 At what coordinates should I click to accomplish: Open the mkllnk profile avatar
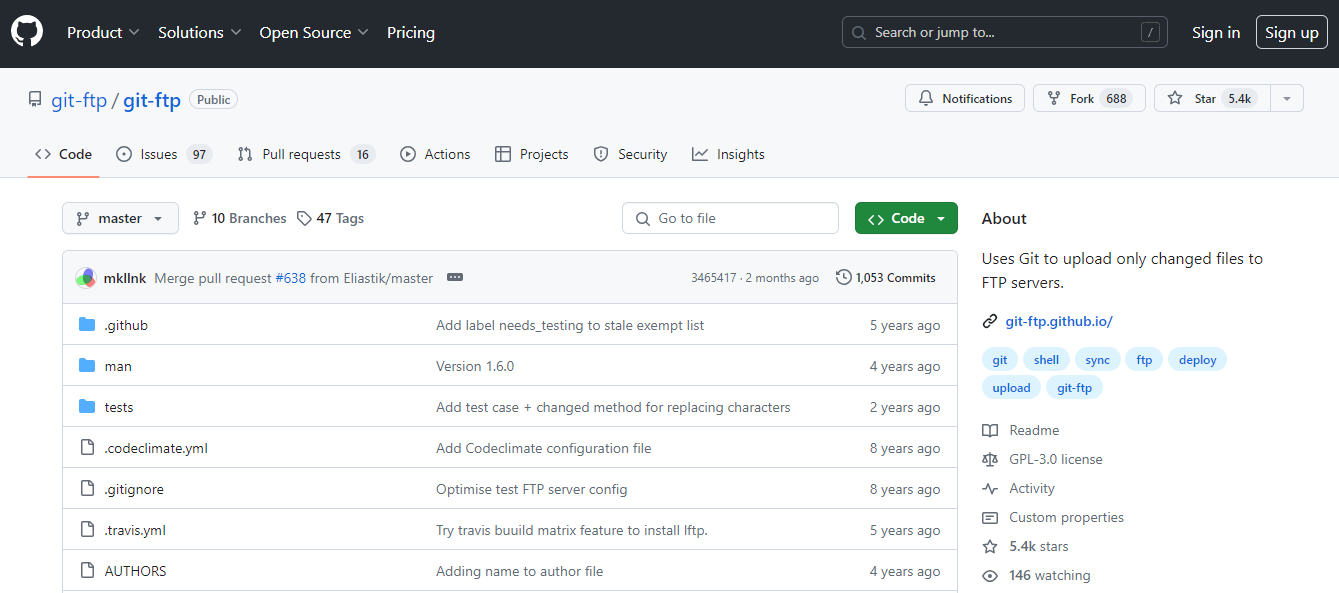(x=85, y=277)
